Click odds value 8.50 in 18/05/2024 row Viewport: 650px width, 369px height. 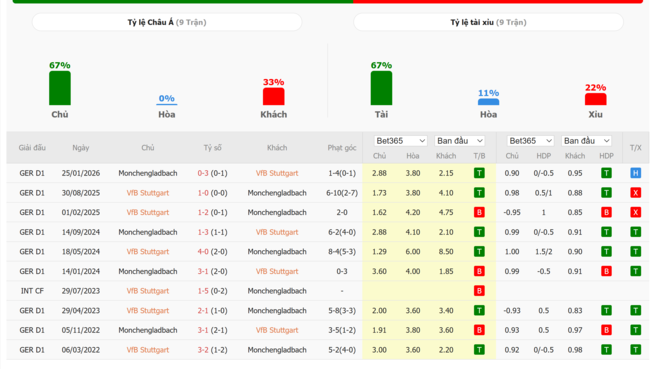coord(446,252)
